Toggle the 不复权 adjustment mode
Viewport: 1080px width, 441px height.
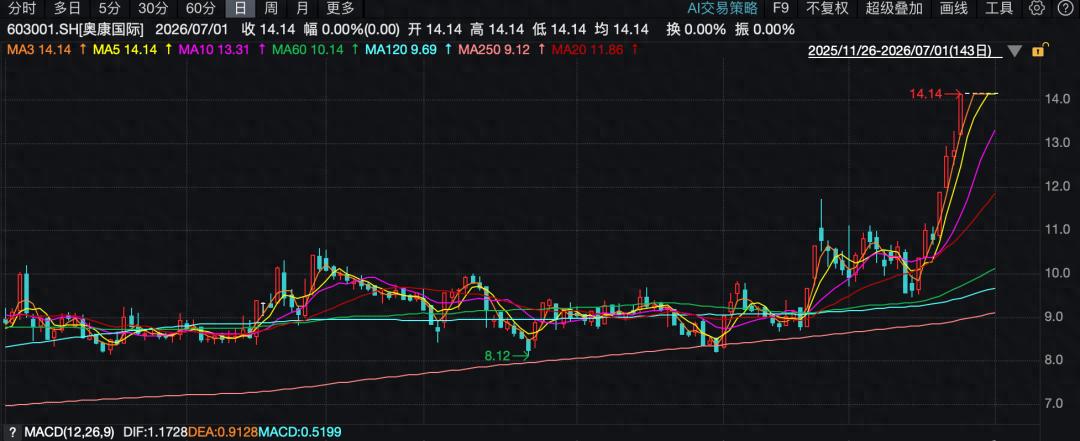point(827,8)
